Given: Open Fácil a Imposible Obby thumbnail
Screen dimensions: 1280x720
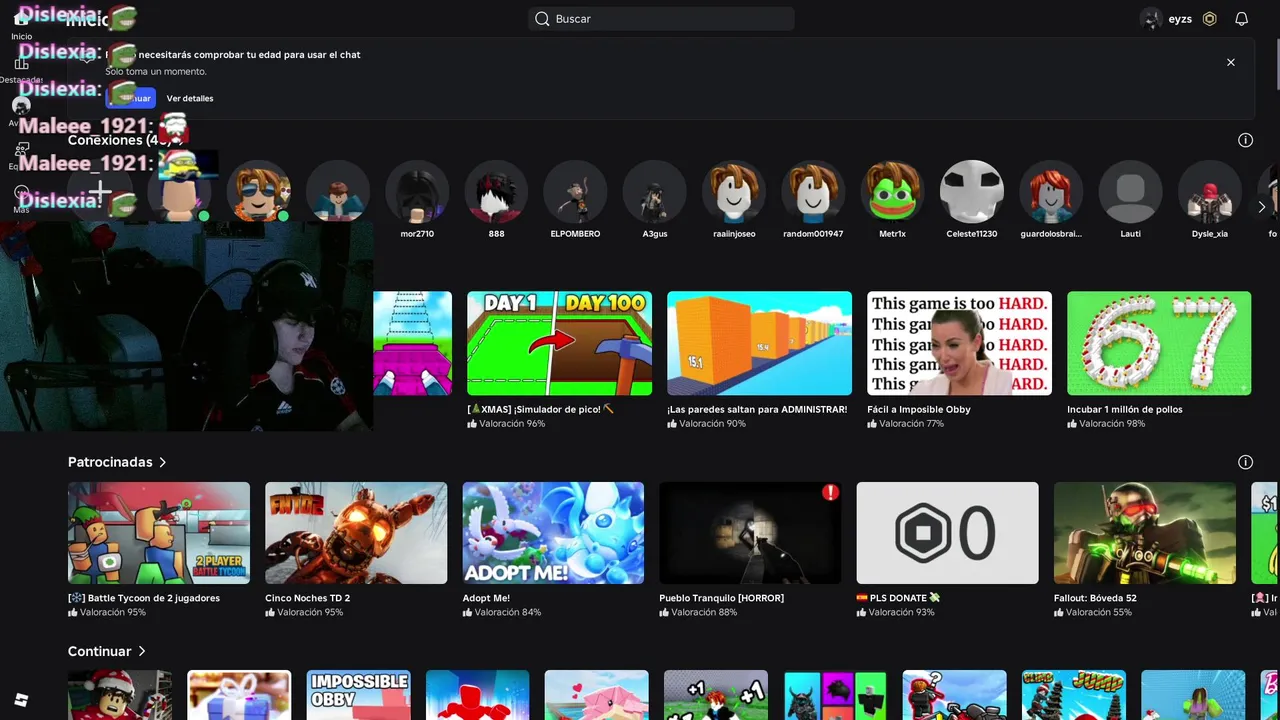Looking at the screenshot, I should 959,343.
